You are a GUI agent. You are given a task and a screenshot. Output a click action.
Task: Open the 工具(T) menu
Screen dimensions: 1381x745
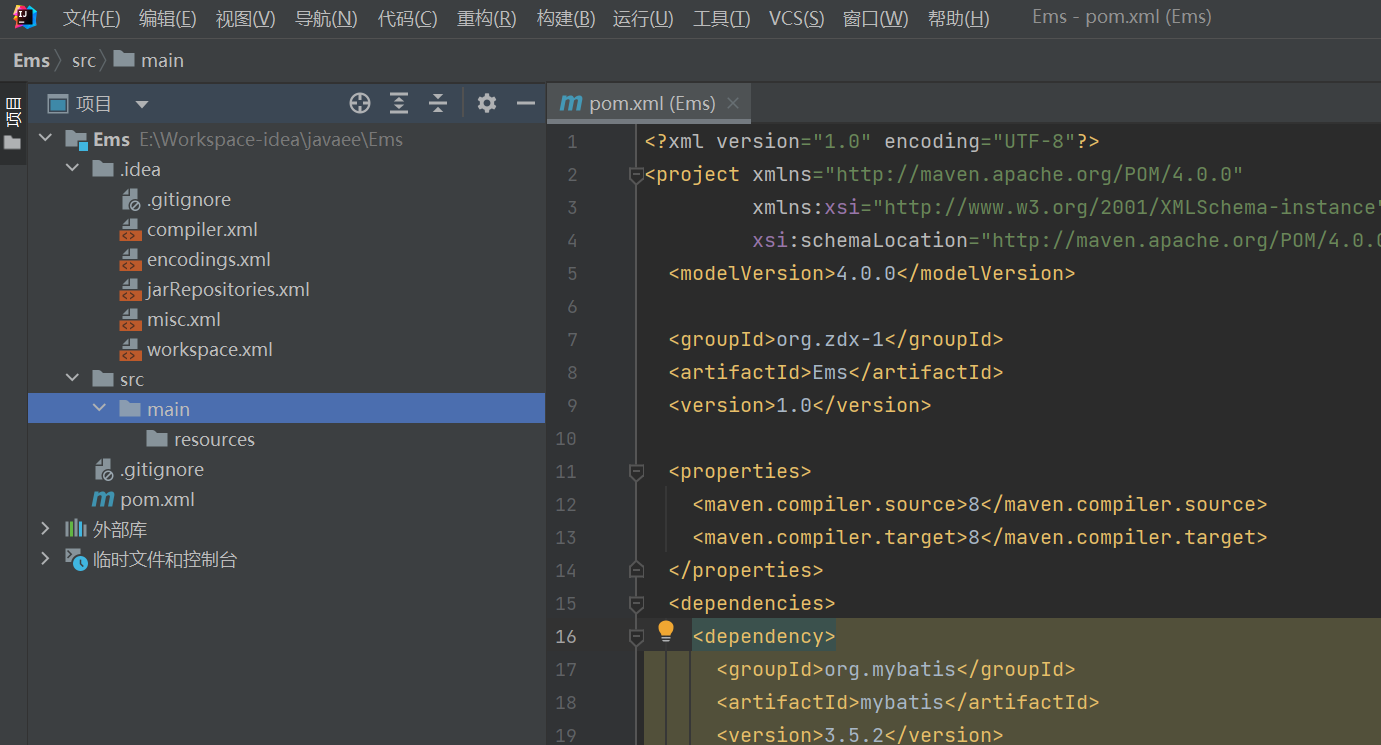721,18
